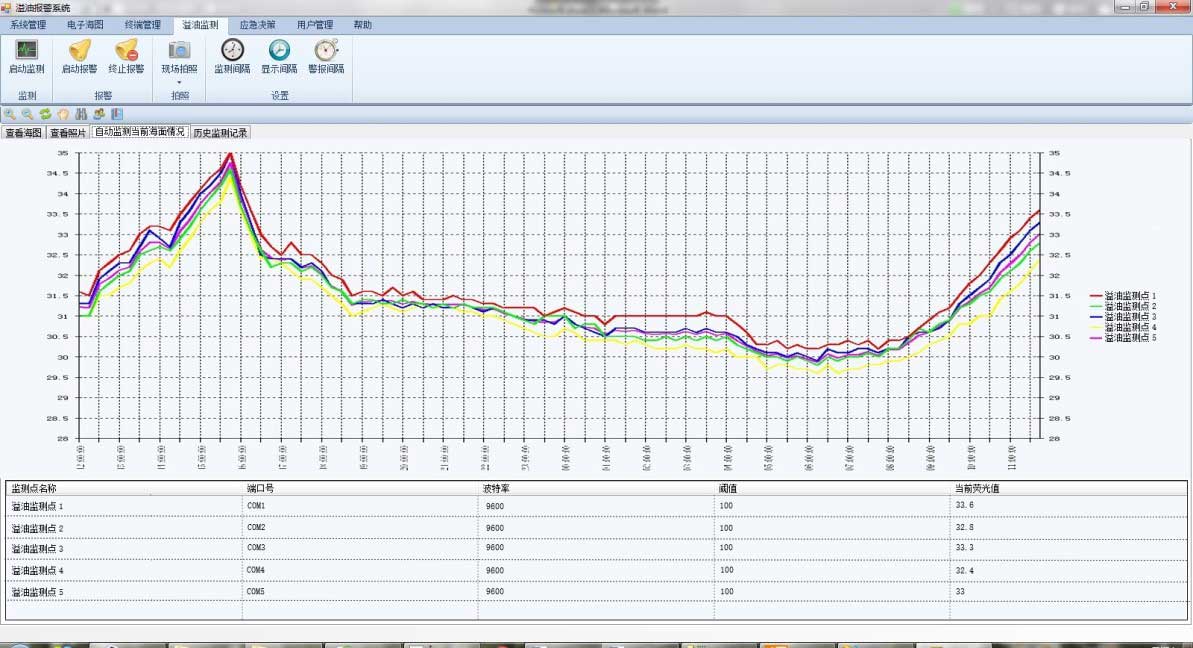Screen dimensions: 1193x648
Task: Click the binoculars search icon
Action: [x=81, y=115]
